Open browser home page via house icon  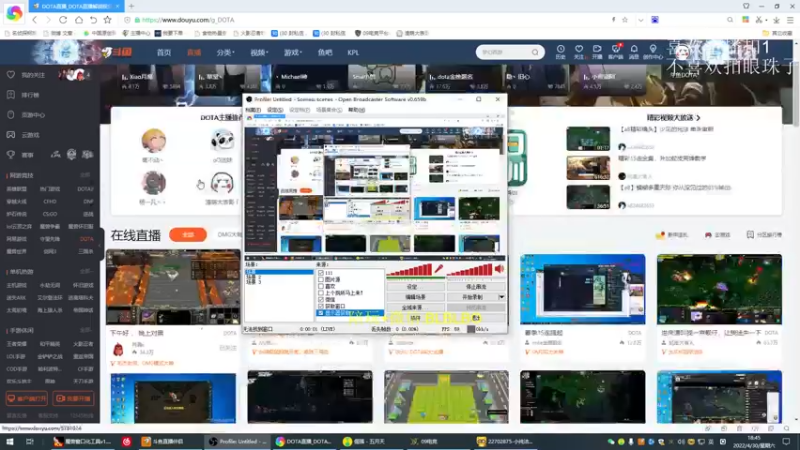click(79, 20)
